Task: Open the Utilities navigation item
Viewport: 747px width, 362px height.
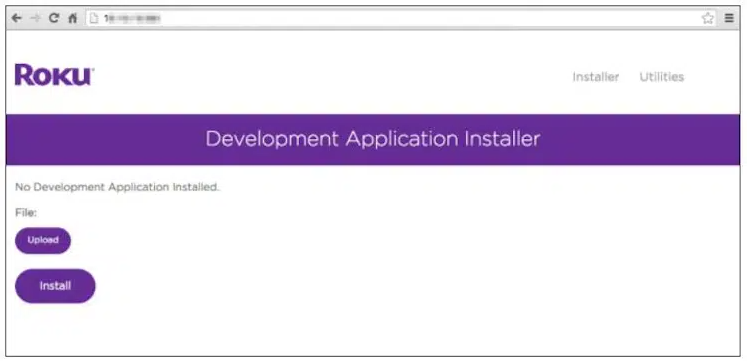Action: (x=662, y=77)
